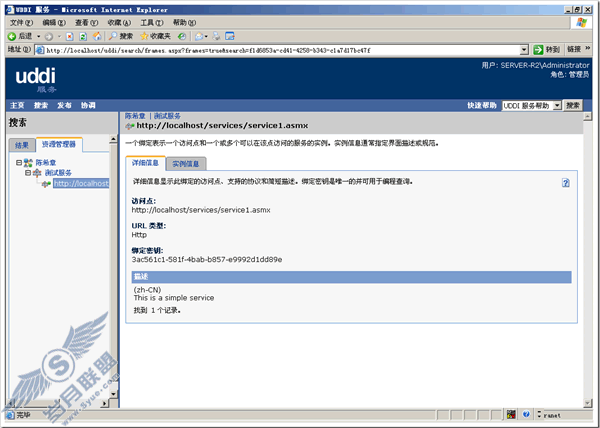Image resolution: width=600 pixels, height=428 pixels.
Task: Switch to the 实例信息 tab
Action: [x=186, y=164]
